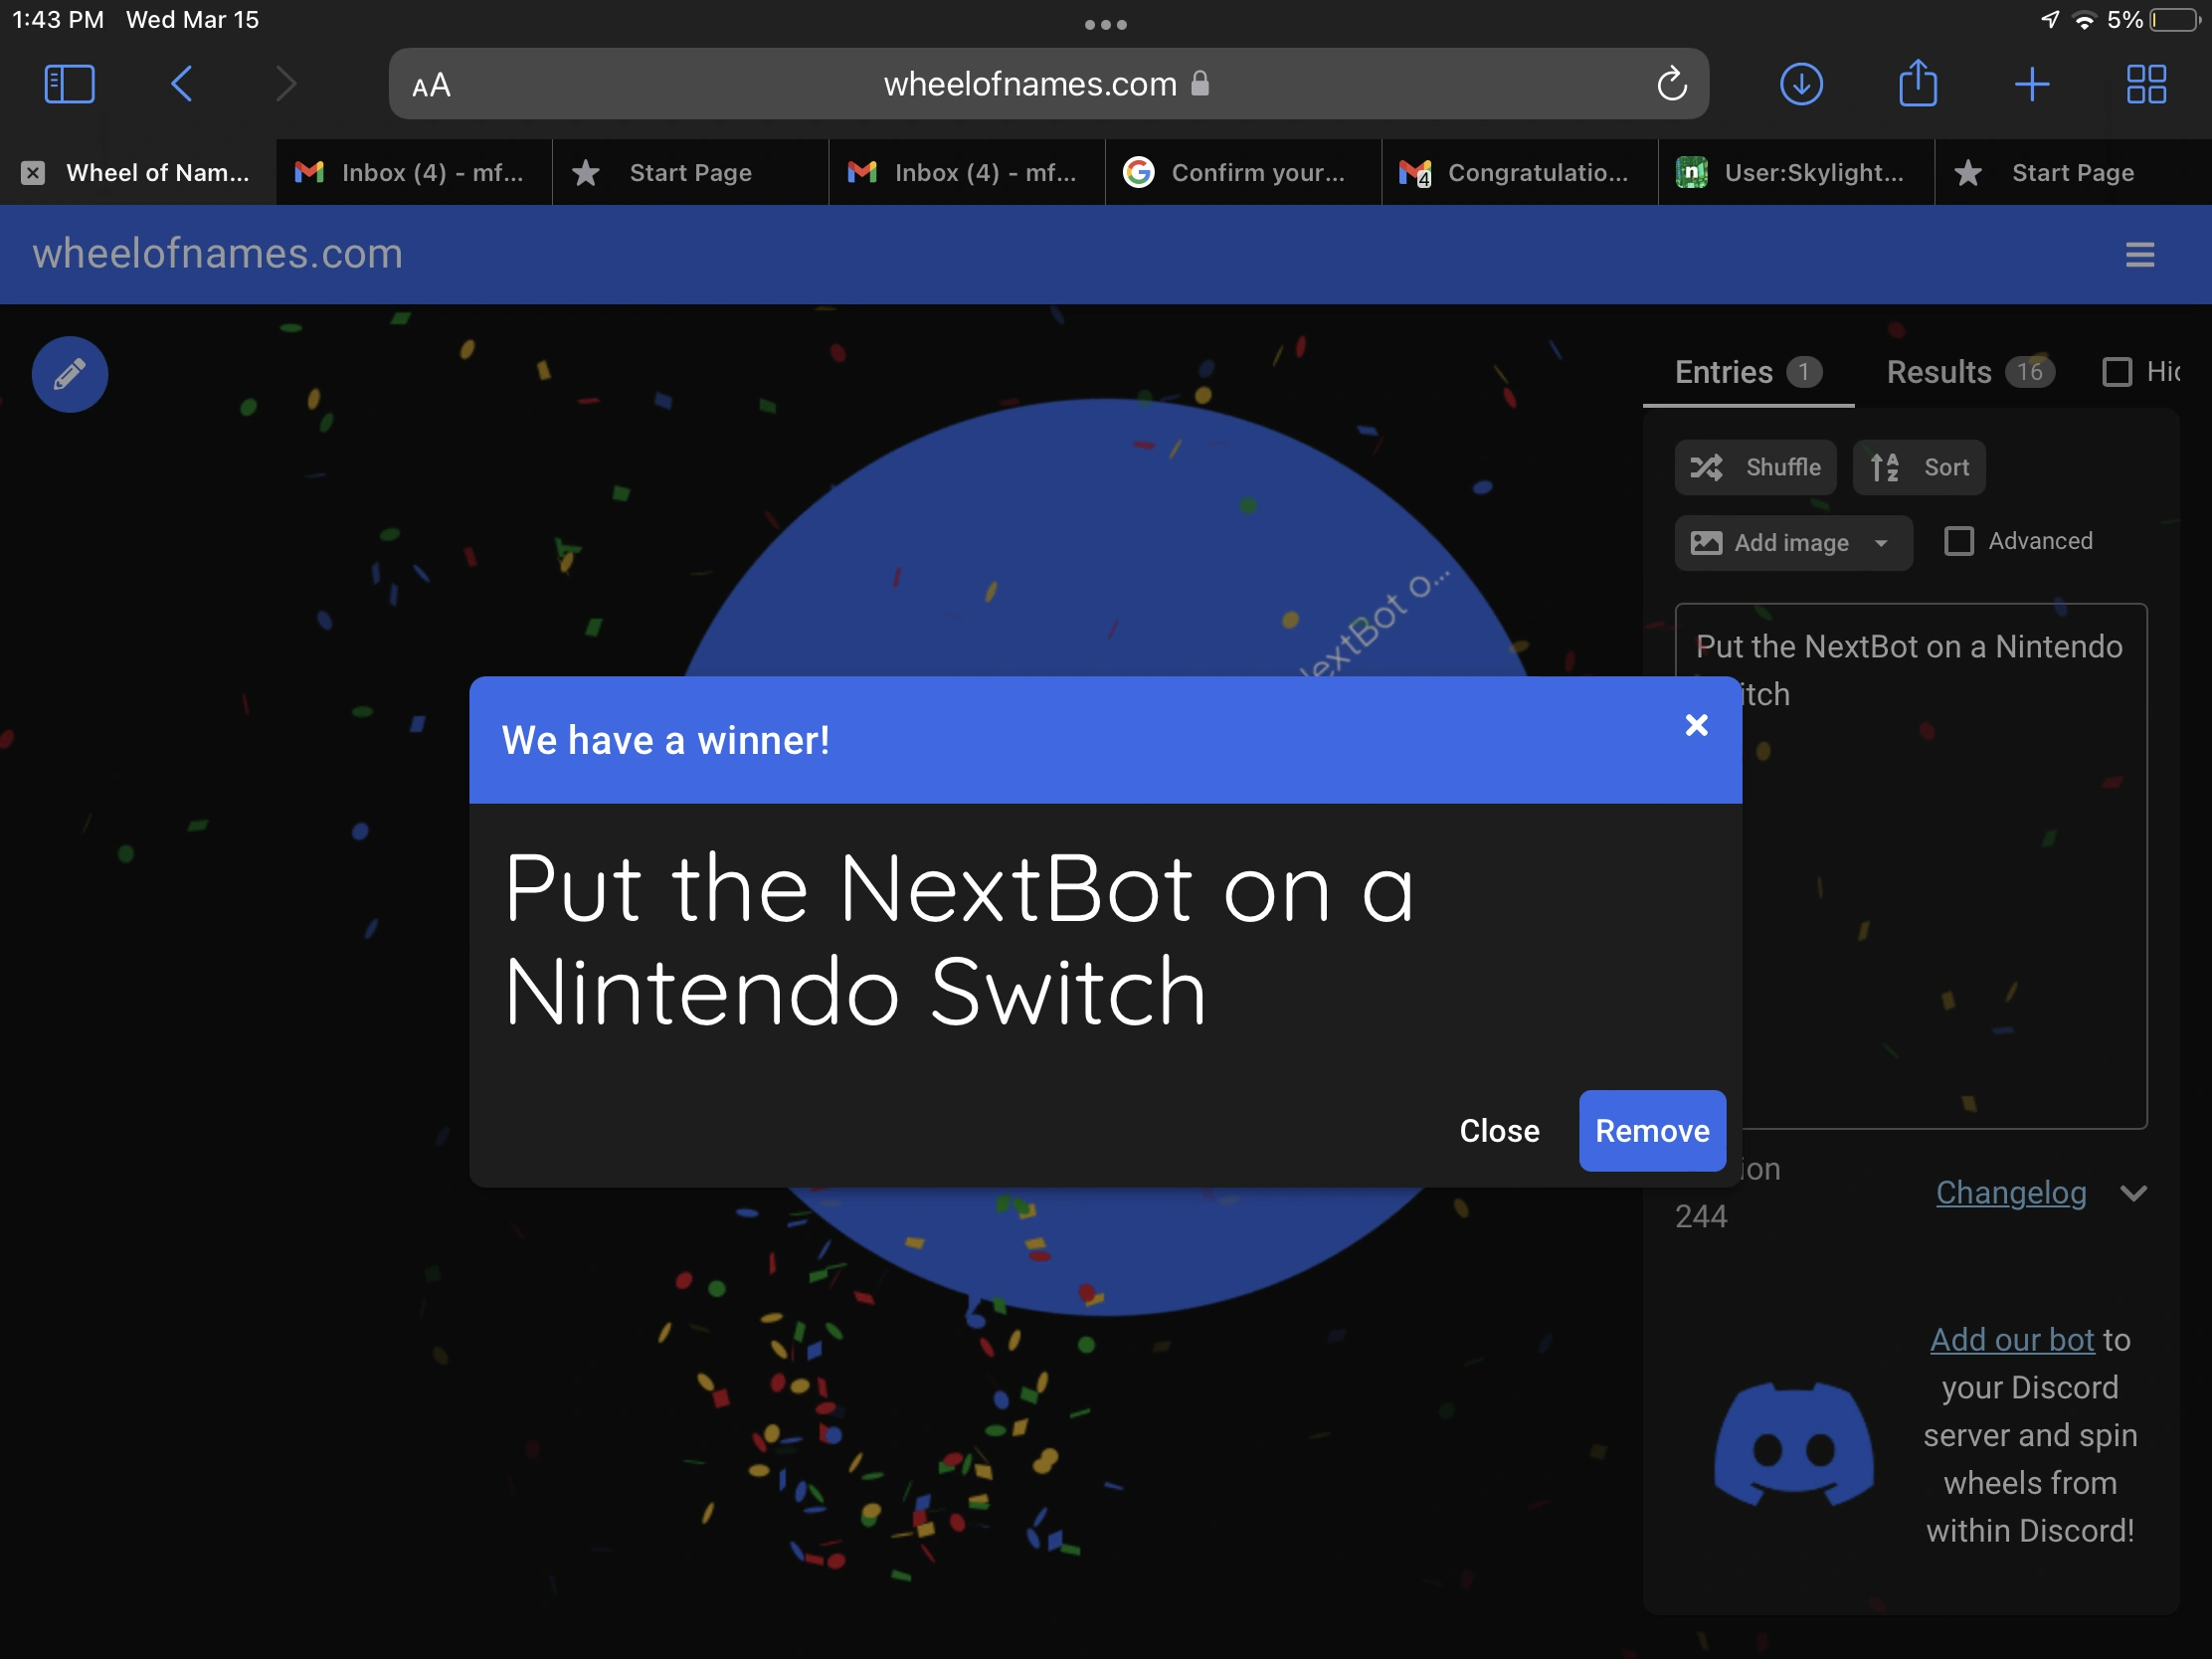The image size is (2212, 1659).
Task: Close the winner dialog with X icon
Action: point(1696,725)
